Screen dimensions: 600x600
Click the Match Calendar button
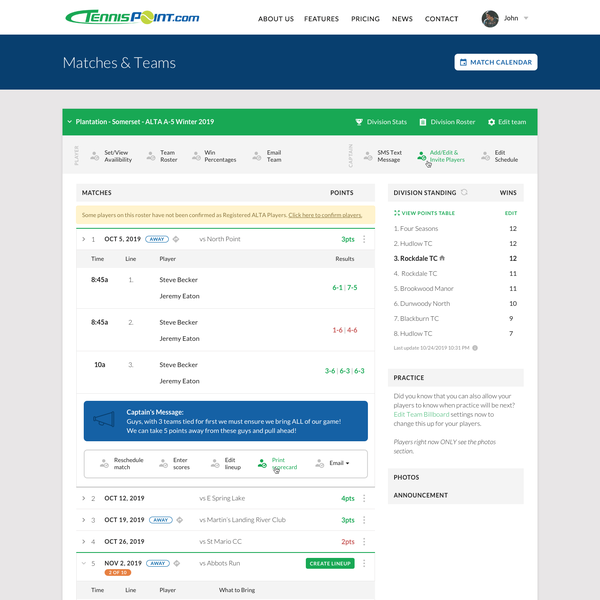[x=495, y=62]
